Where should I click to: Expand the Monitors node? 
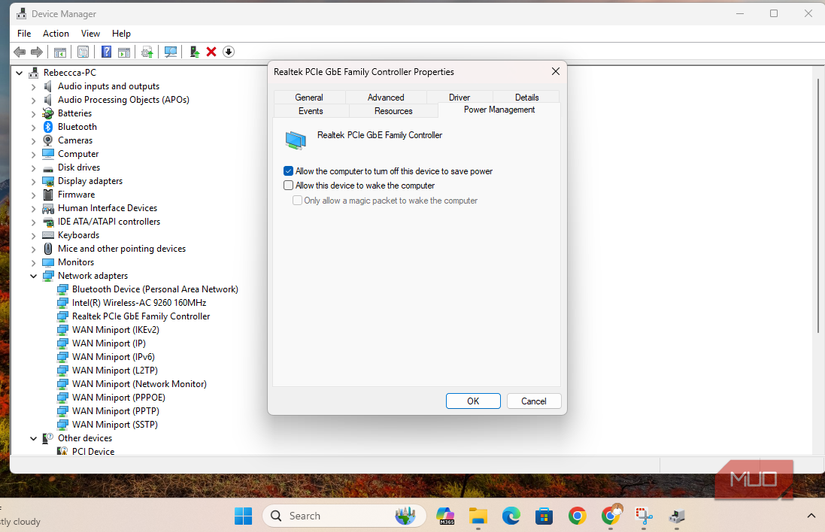click(34, 263)
